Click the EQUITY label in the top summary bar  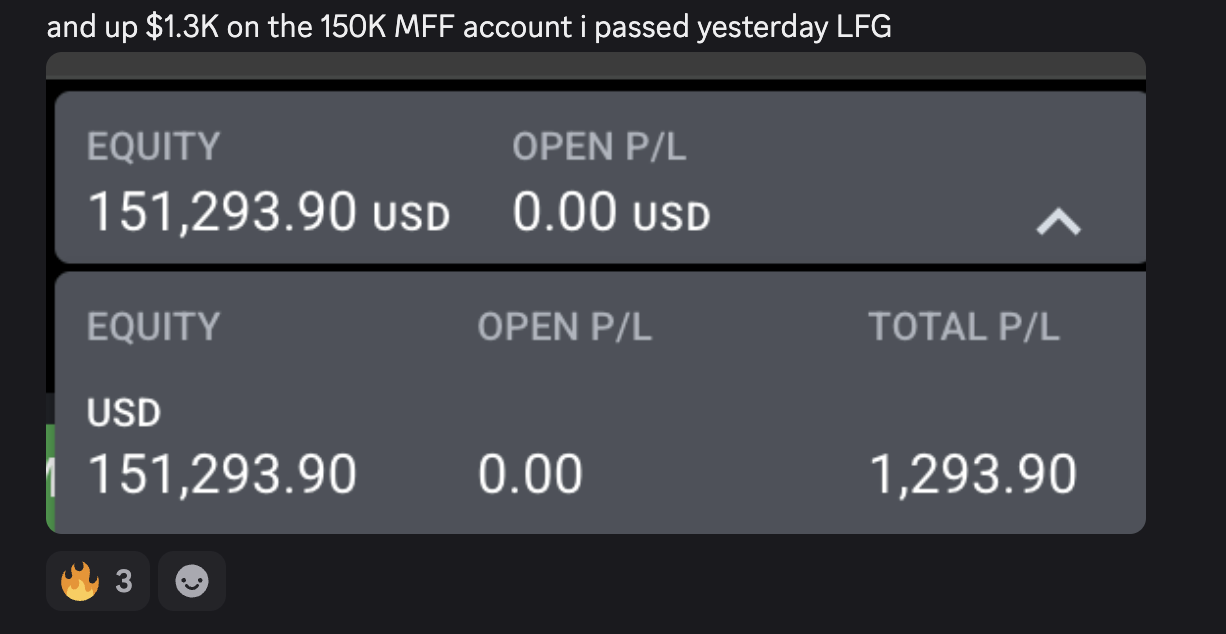pyautogui.click(x=153, y=147)
